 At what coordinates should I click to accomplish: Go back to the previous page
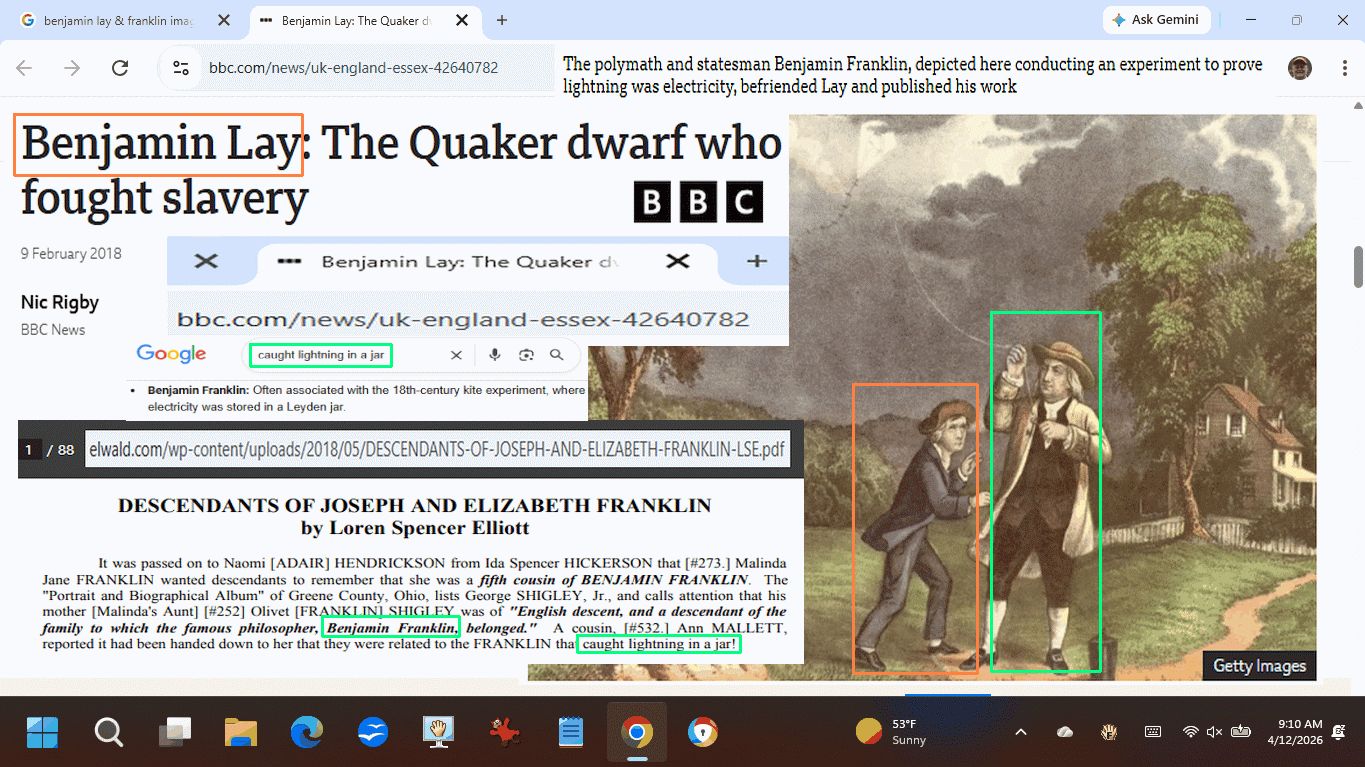click(24, 68)
